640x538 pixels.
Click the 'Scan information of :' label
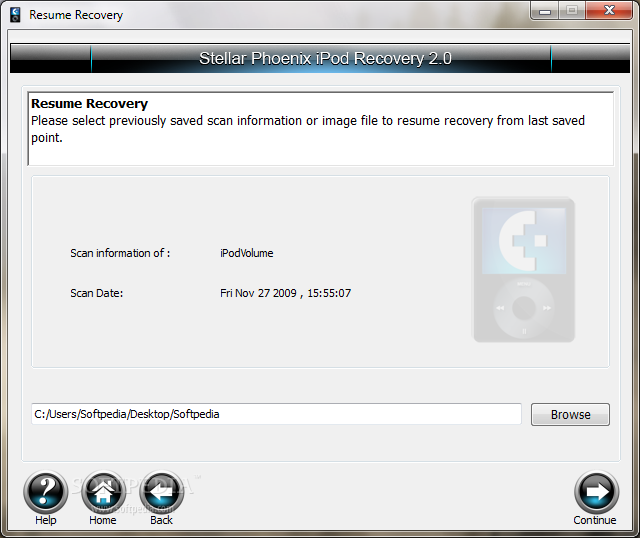[120, 253]
